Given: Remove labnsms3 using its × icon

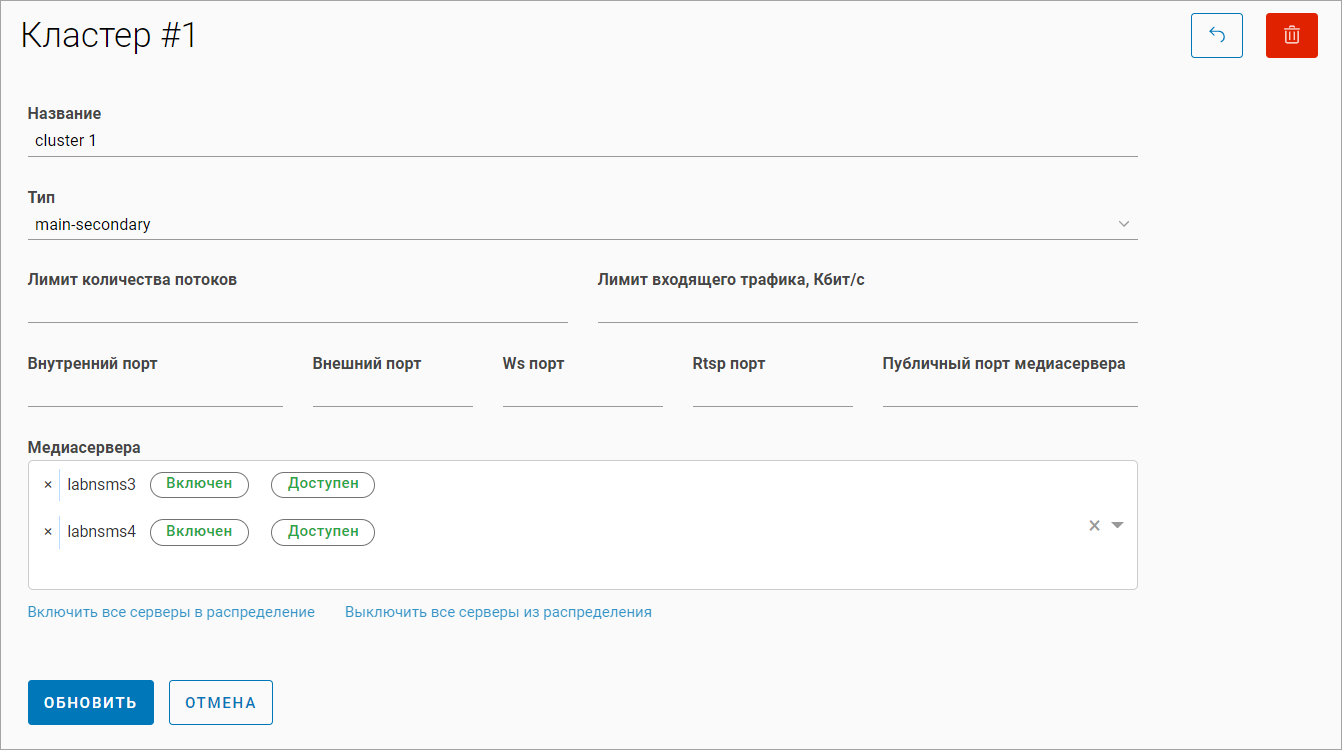Looking at the screenshot, I should (x=48, y=485).
